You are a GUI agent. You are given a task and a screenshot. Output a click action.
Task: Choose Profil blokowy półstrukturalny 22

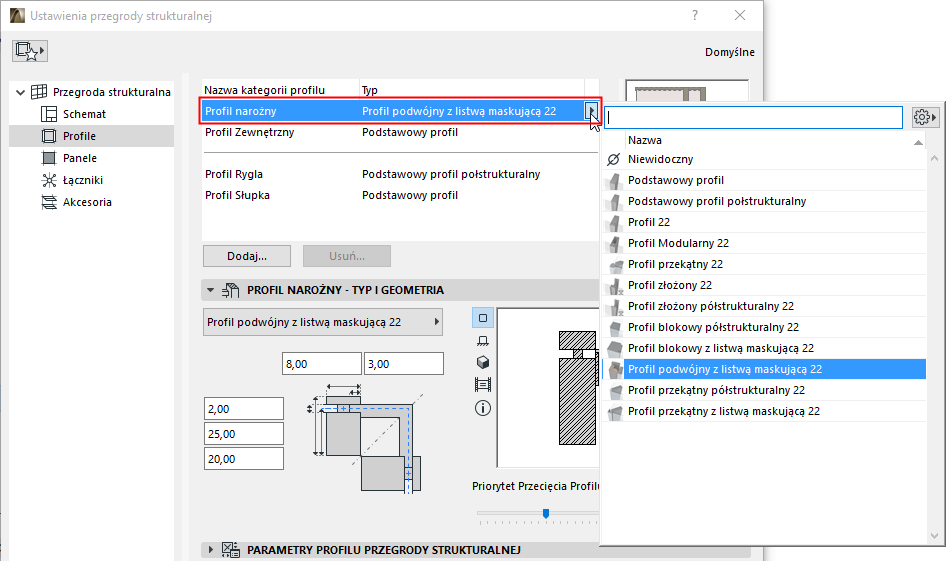764,327
